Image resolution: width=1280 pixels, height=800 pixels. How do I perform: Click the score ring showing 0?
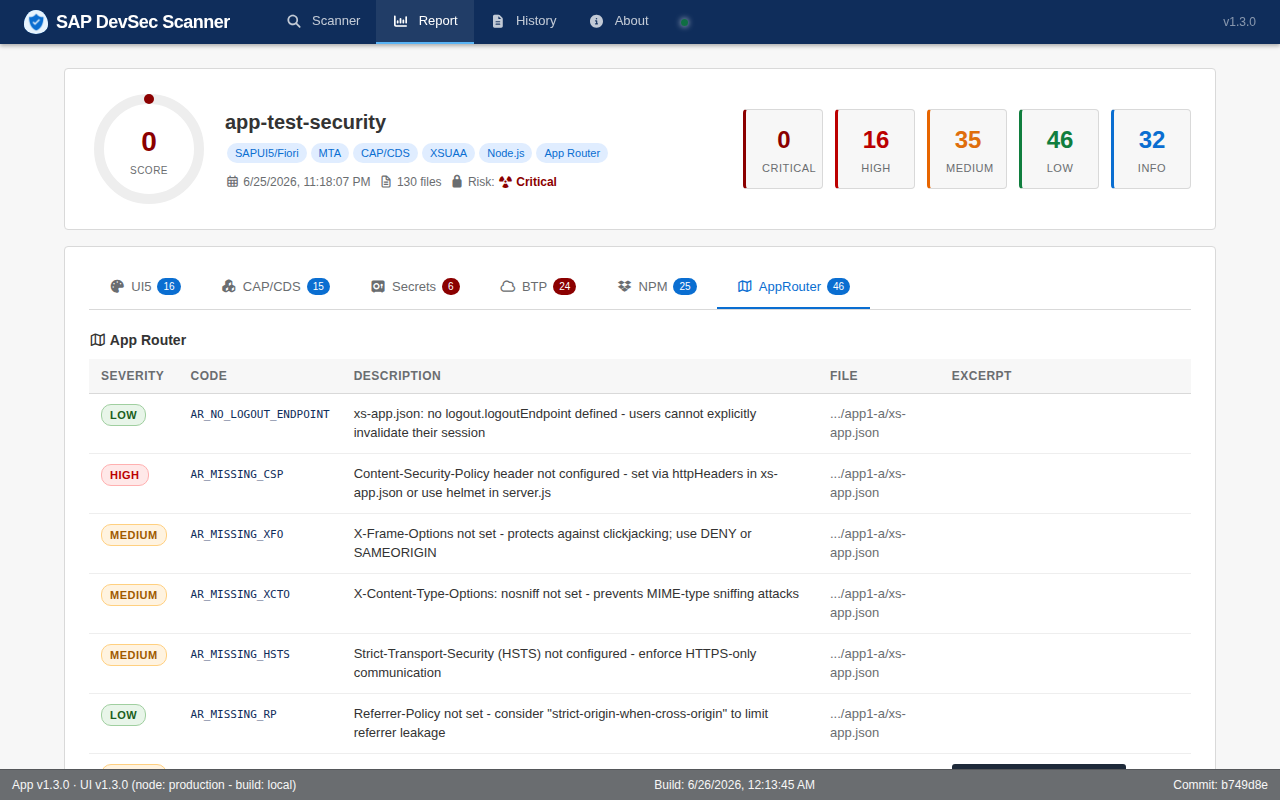coord(149,149)
